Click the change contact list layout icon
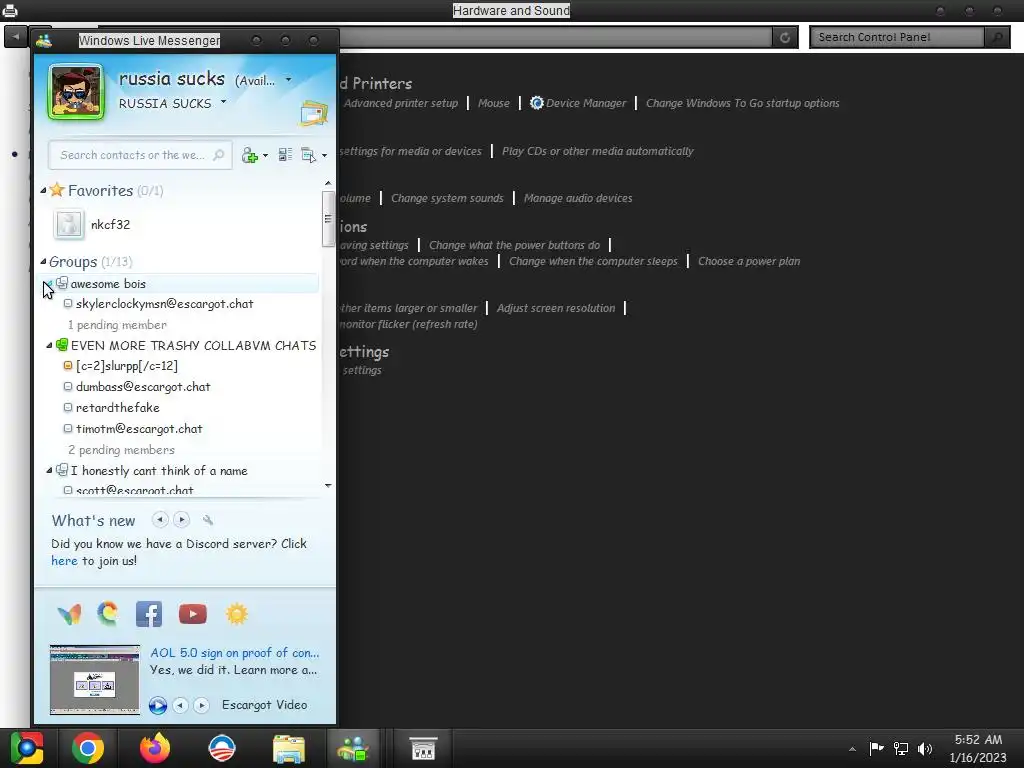Viewport: 1024px width, 768px height. point(285,155)
